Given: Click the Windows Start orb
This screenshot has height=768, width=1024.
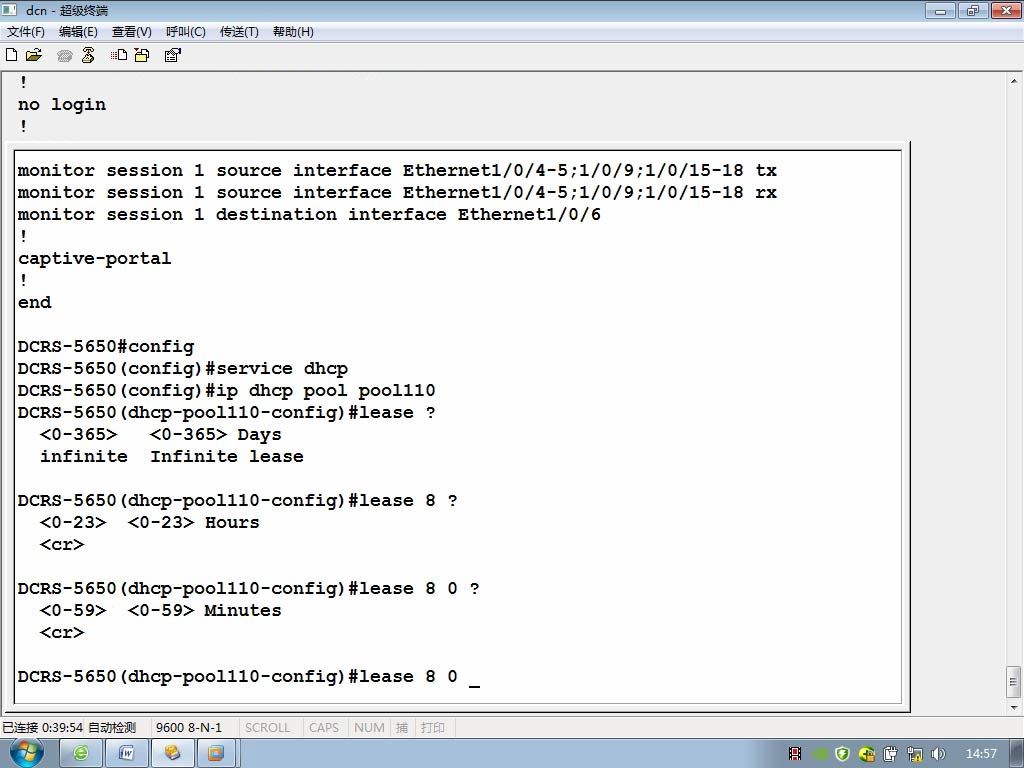Looking at the screenshot, I should pyautogui.click(x=27, y=752).
